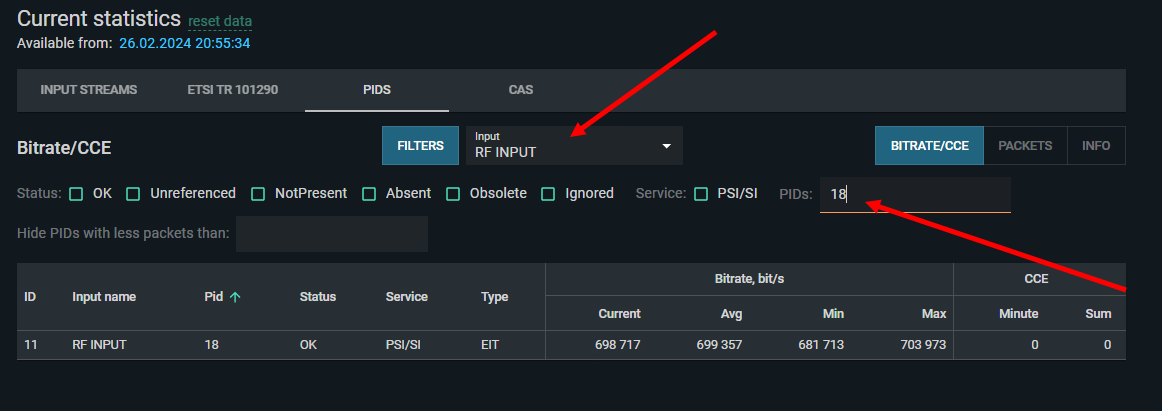Select the Bitrate/CCE view button
The width and height of the screenshot is (1162, 411).
pyautogui.click(x=929, y=146)
